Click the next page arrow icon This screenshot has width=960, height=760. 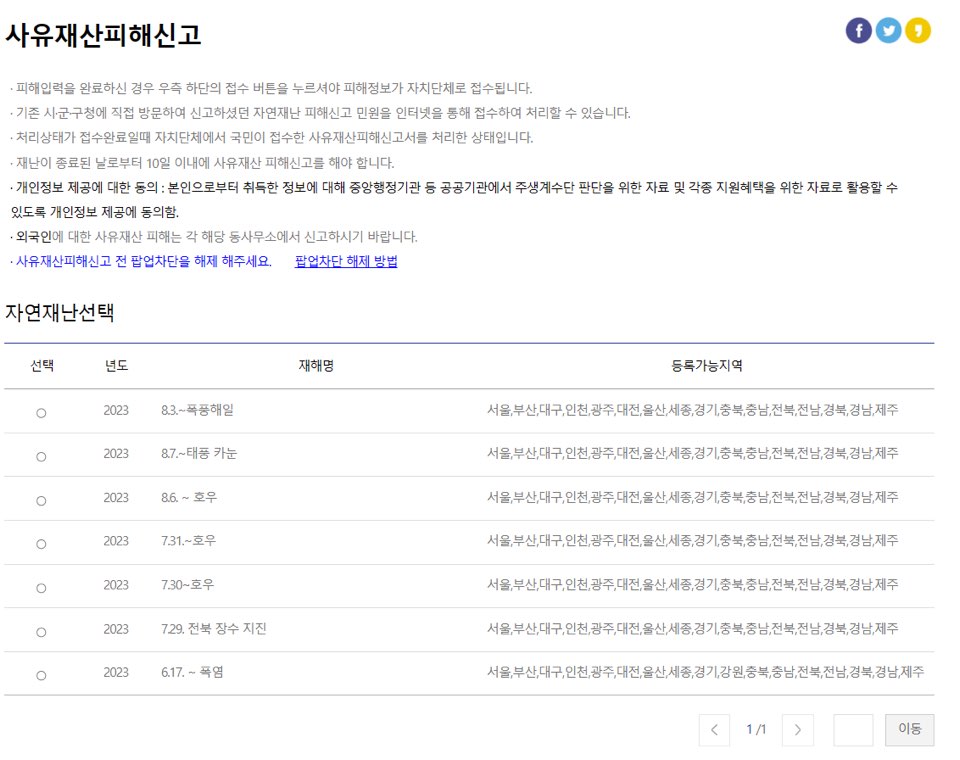pyautogui.click(x=798, y=730)
